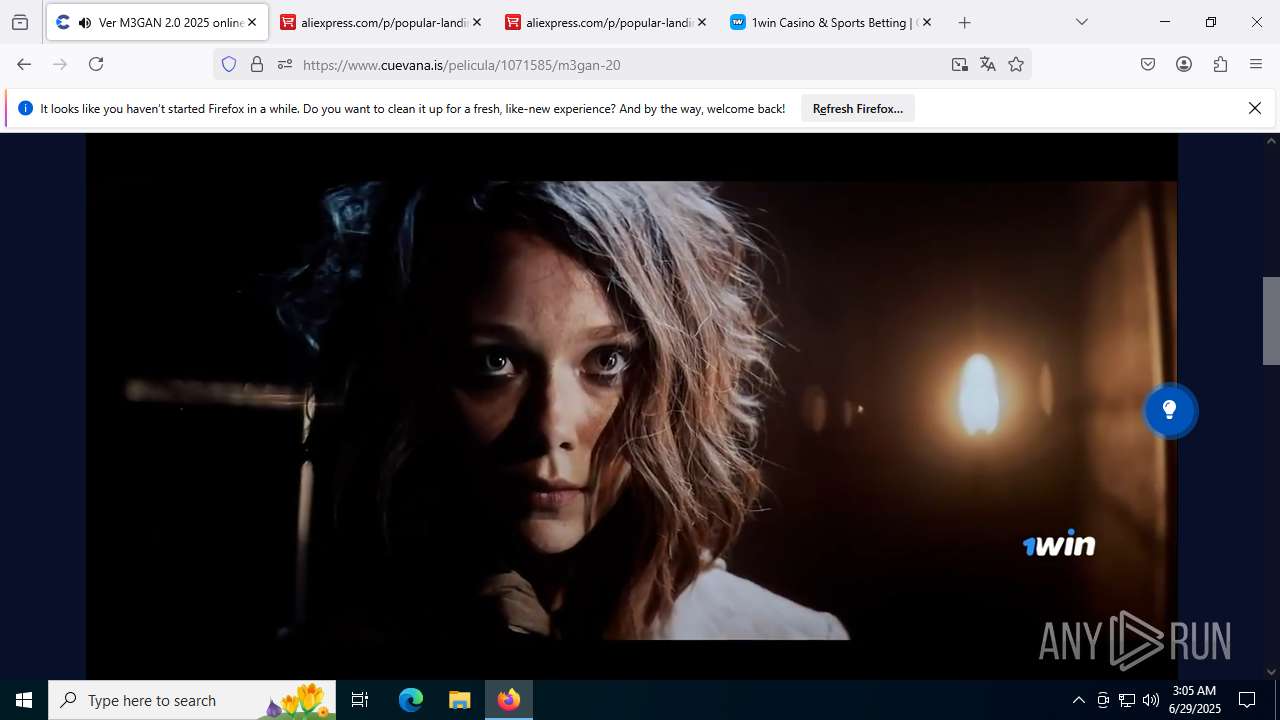Close the aliexpress tab beside the M3GAN tab
The image size is (1280, 720).
click(x=477, y=22)
